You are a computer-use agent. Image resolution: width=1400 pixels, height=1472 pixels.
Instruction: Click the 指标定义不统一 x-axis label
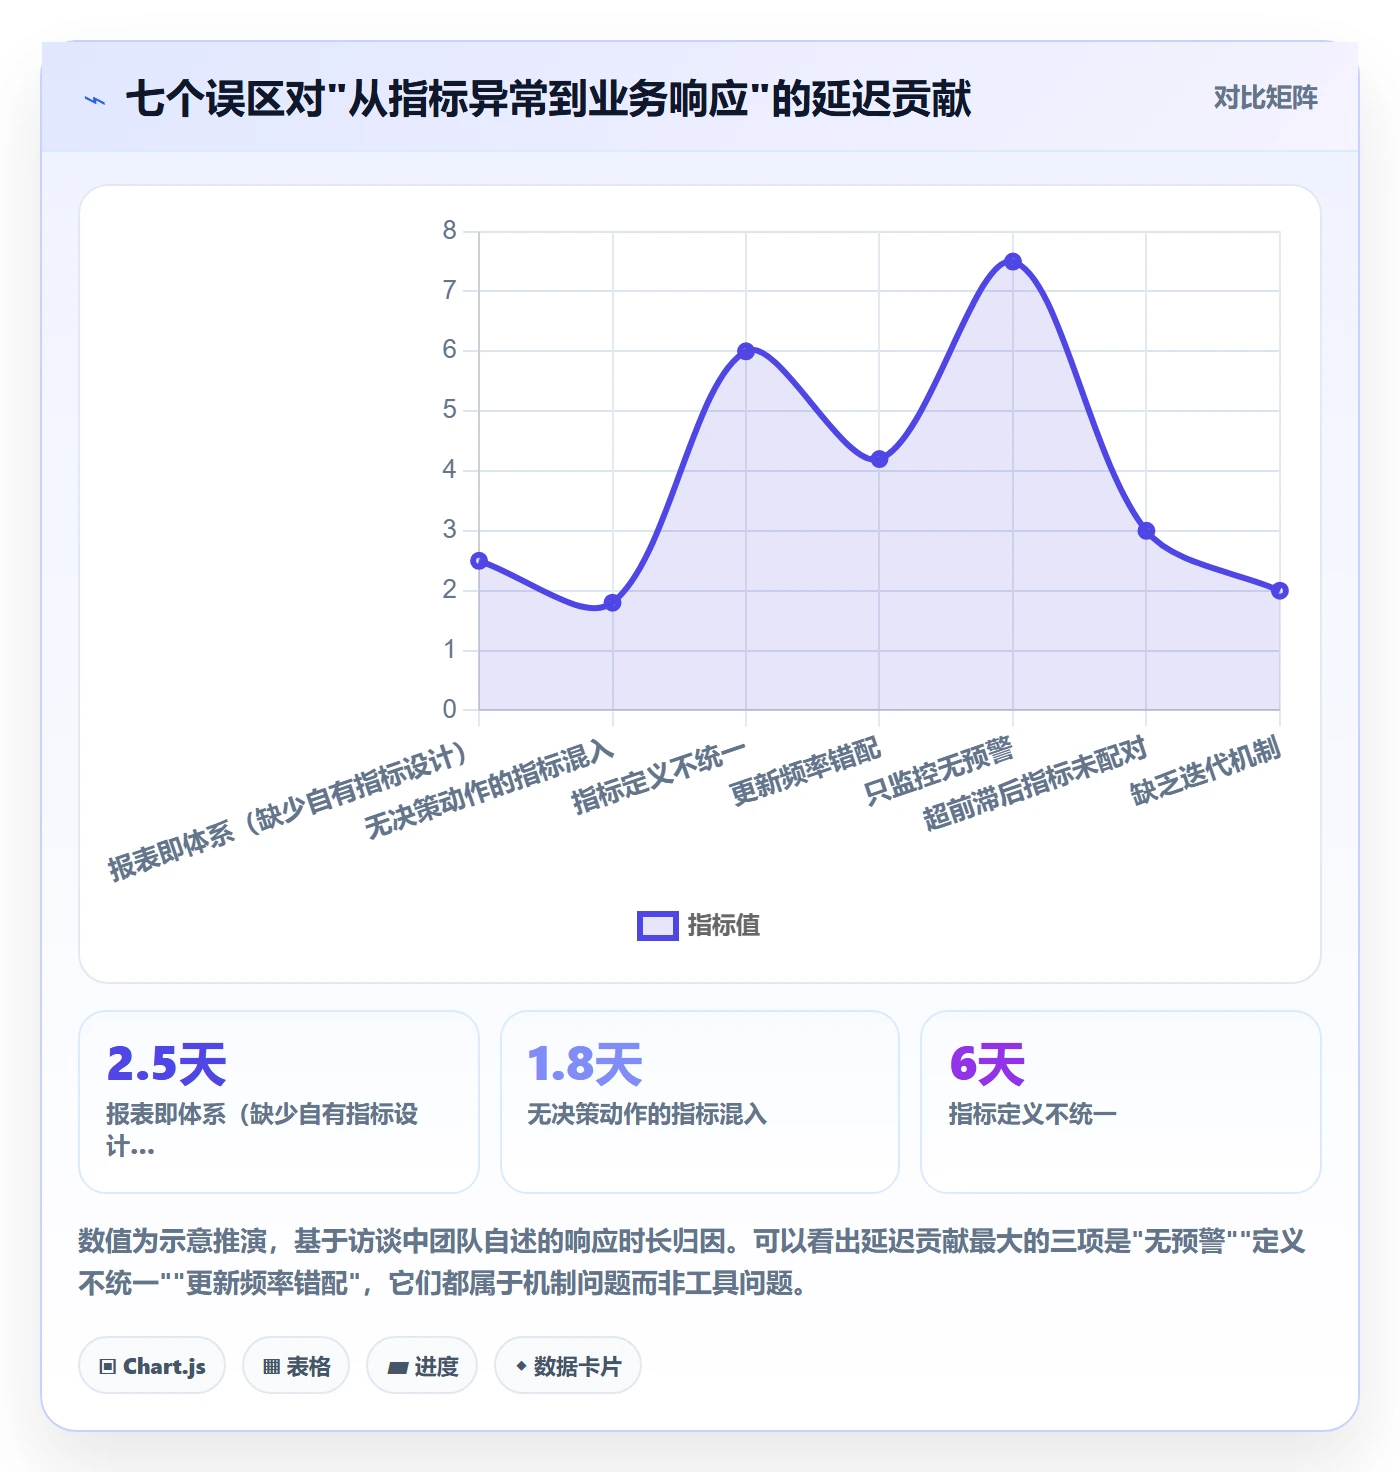coord(659,777)
